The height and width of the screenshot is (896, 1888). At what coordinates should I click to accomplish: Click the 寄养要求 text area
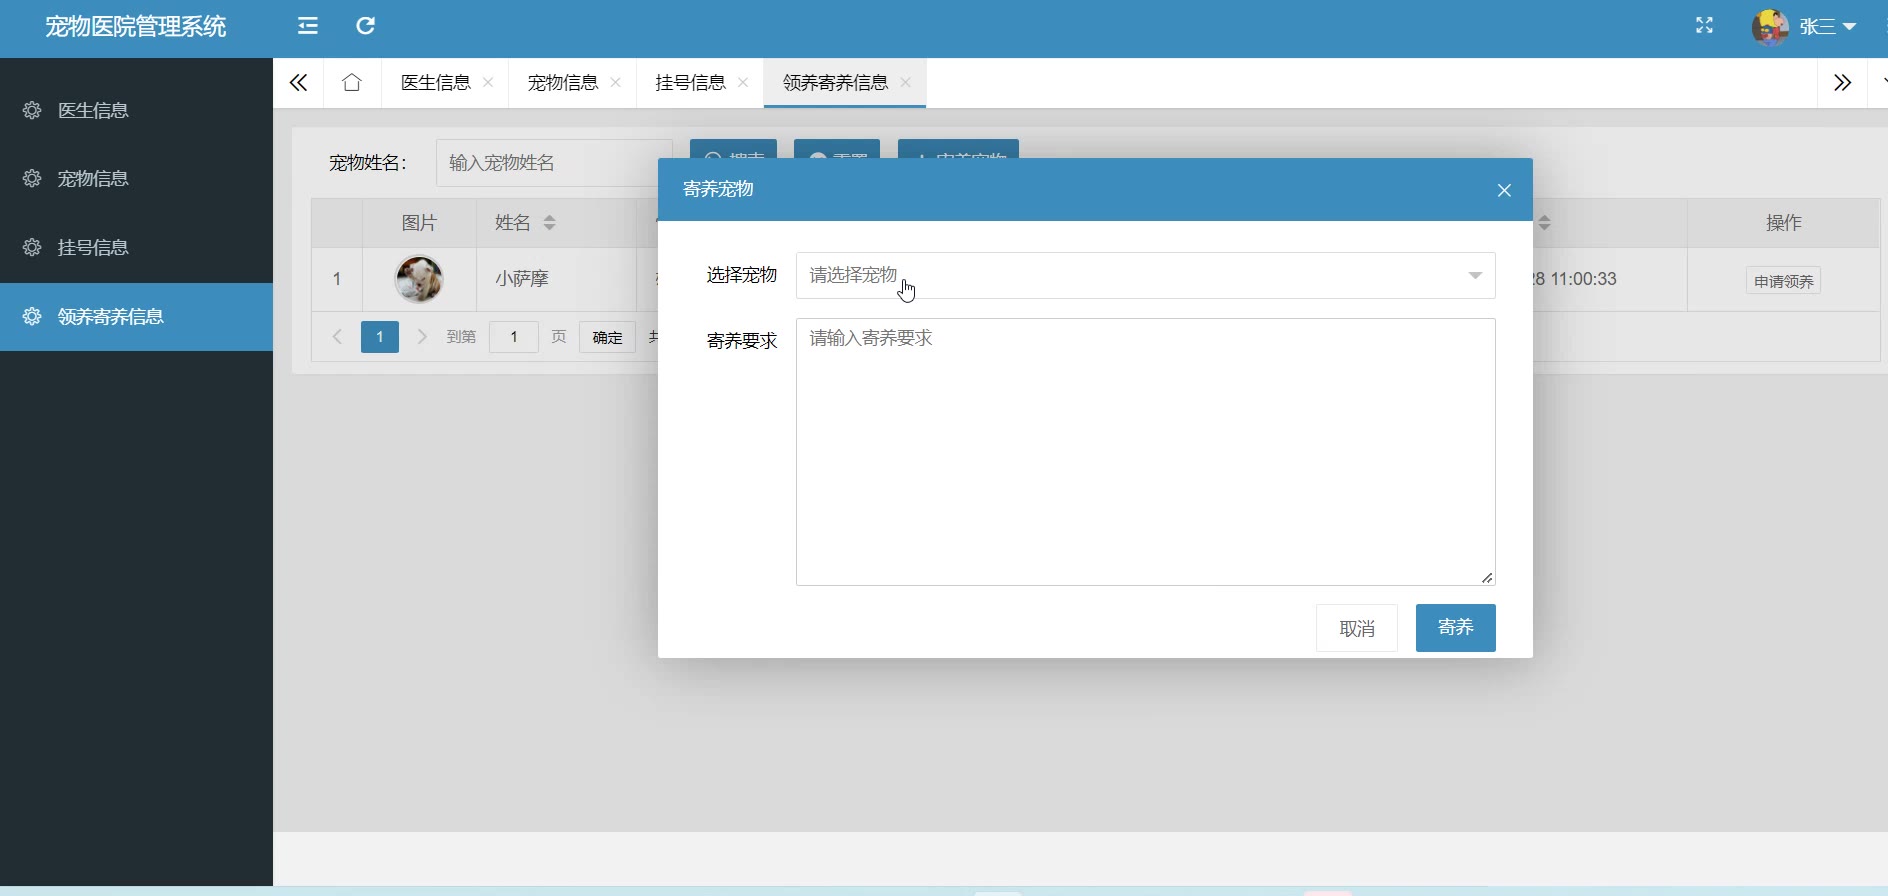(1145, 452)
